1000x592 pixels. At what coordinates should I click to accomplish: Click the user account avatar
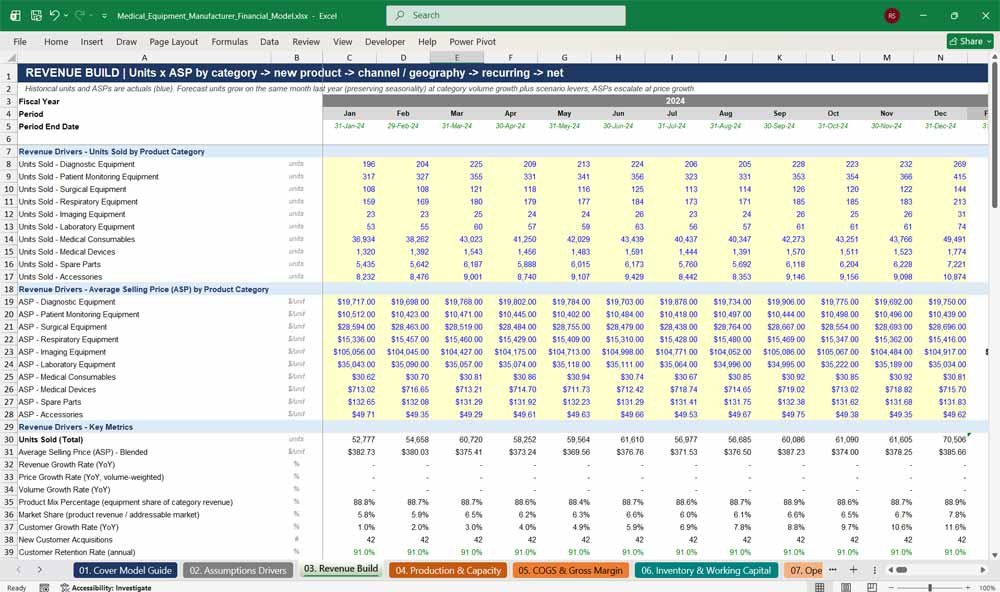click(892, 15)
